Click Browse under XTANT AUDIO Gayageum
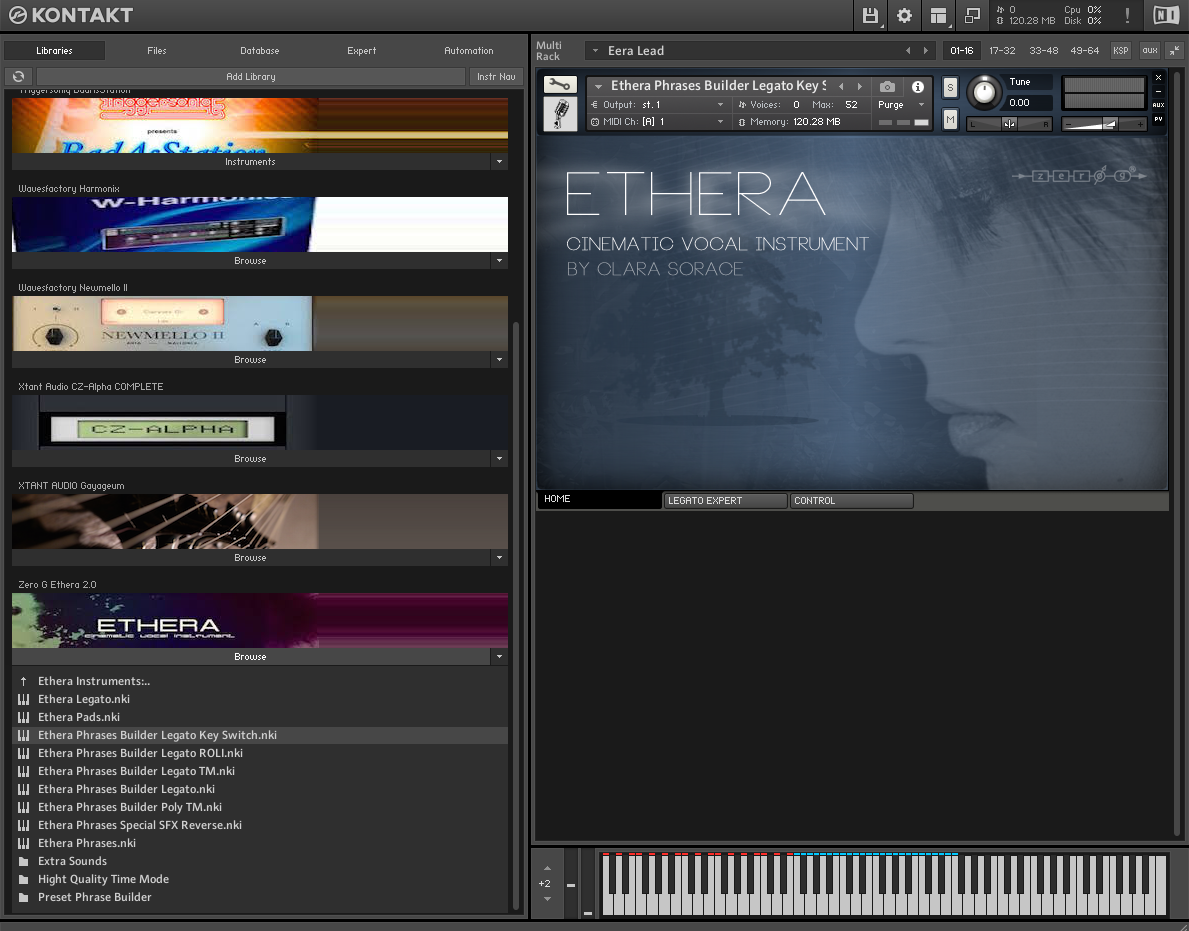 [251, 557]
